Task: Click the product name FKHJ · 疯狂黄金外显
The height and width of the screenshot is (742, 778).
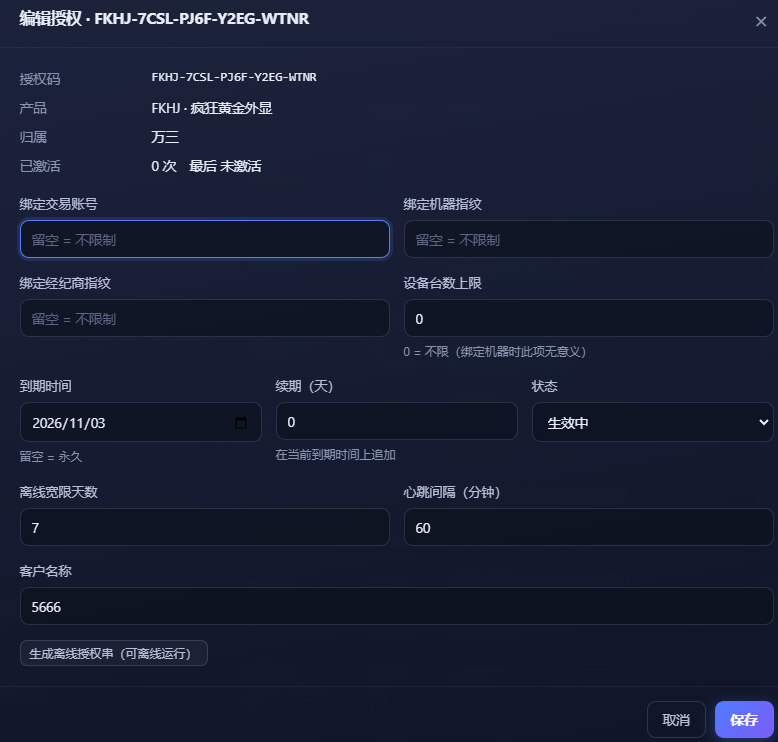Action: coord(212,108)
